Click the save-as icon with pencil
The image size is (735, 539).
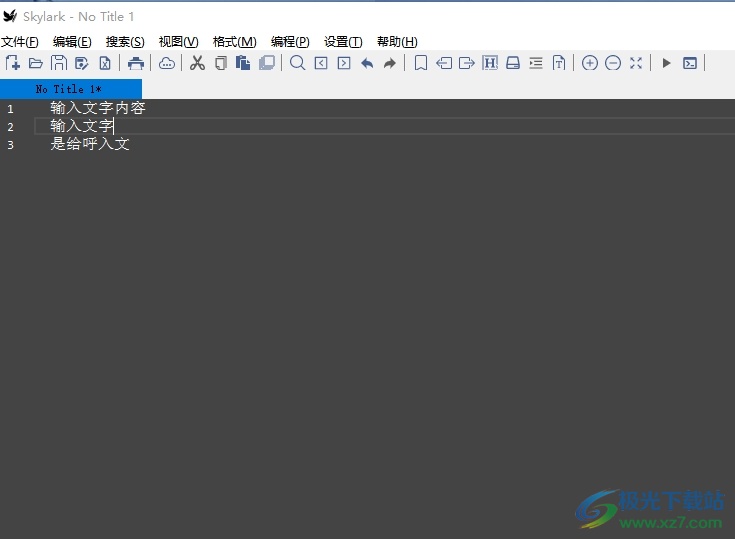pos(82,63)
